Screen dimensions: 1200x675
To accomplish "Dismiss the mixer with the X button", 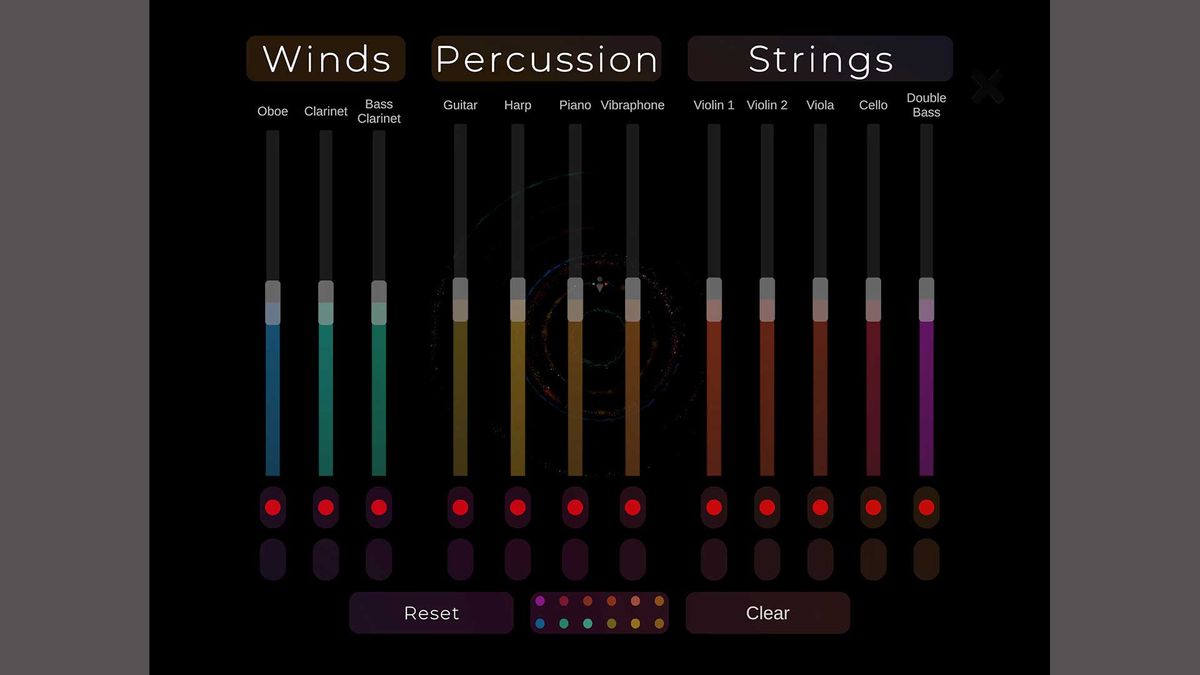I will [x=986, y=87].
